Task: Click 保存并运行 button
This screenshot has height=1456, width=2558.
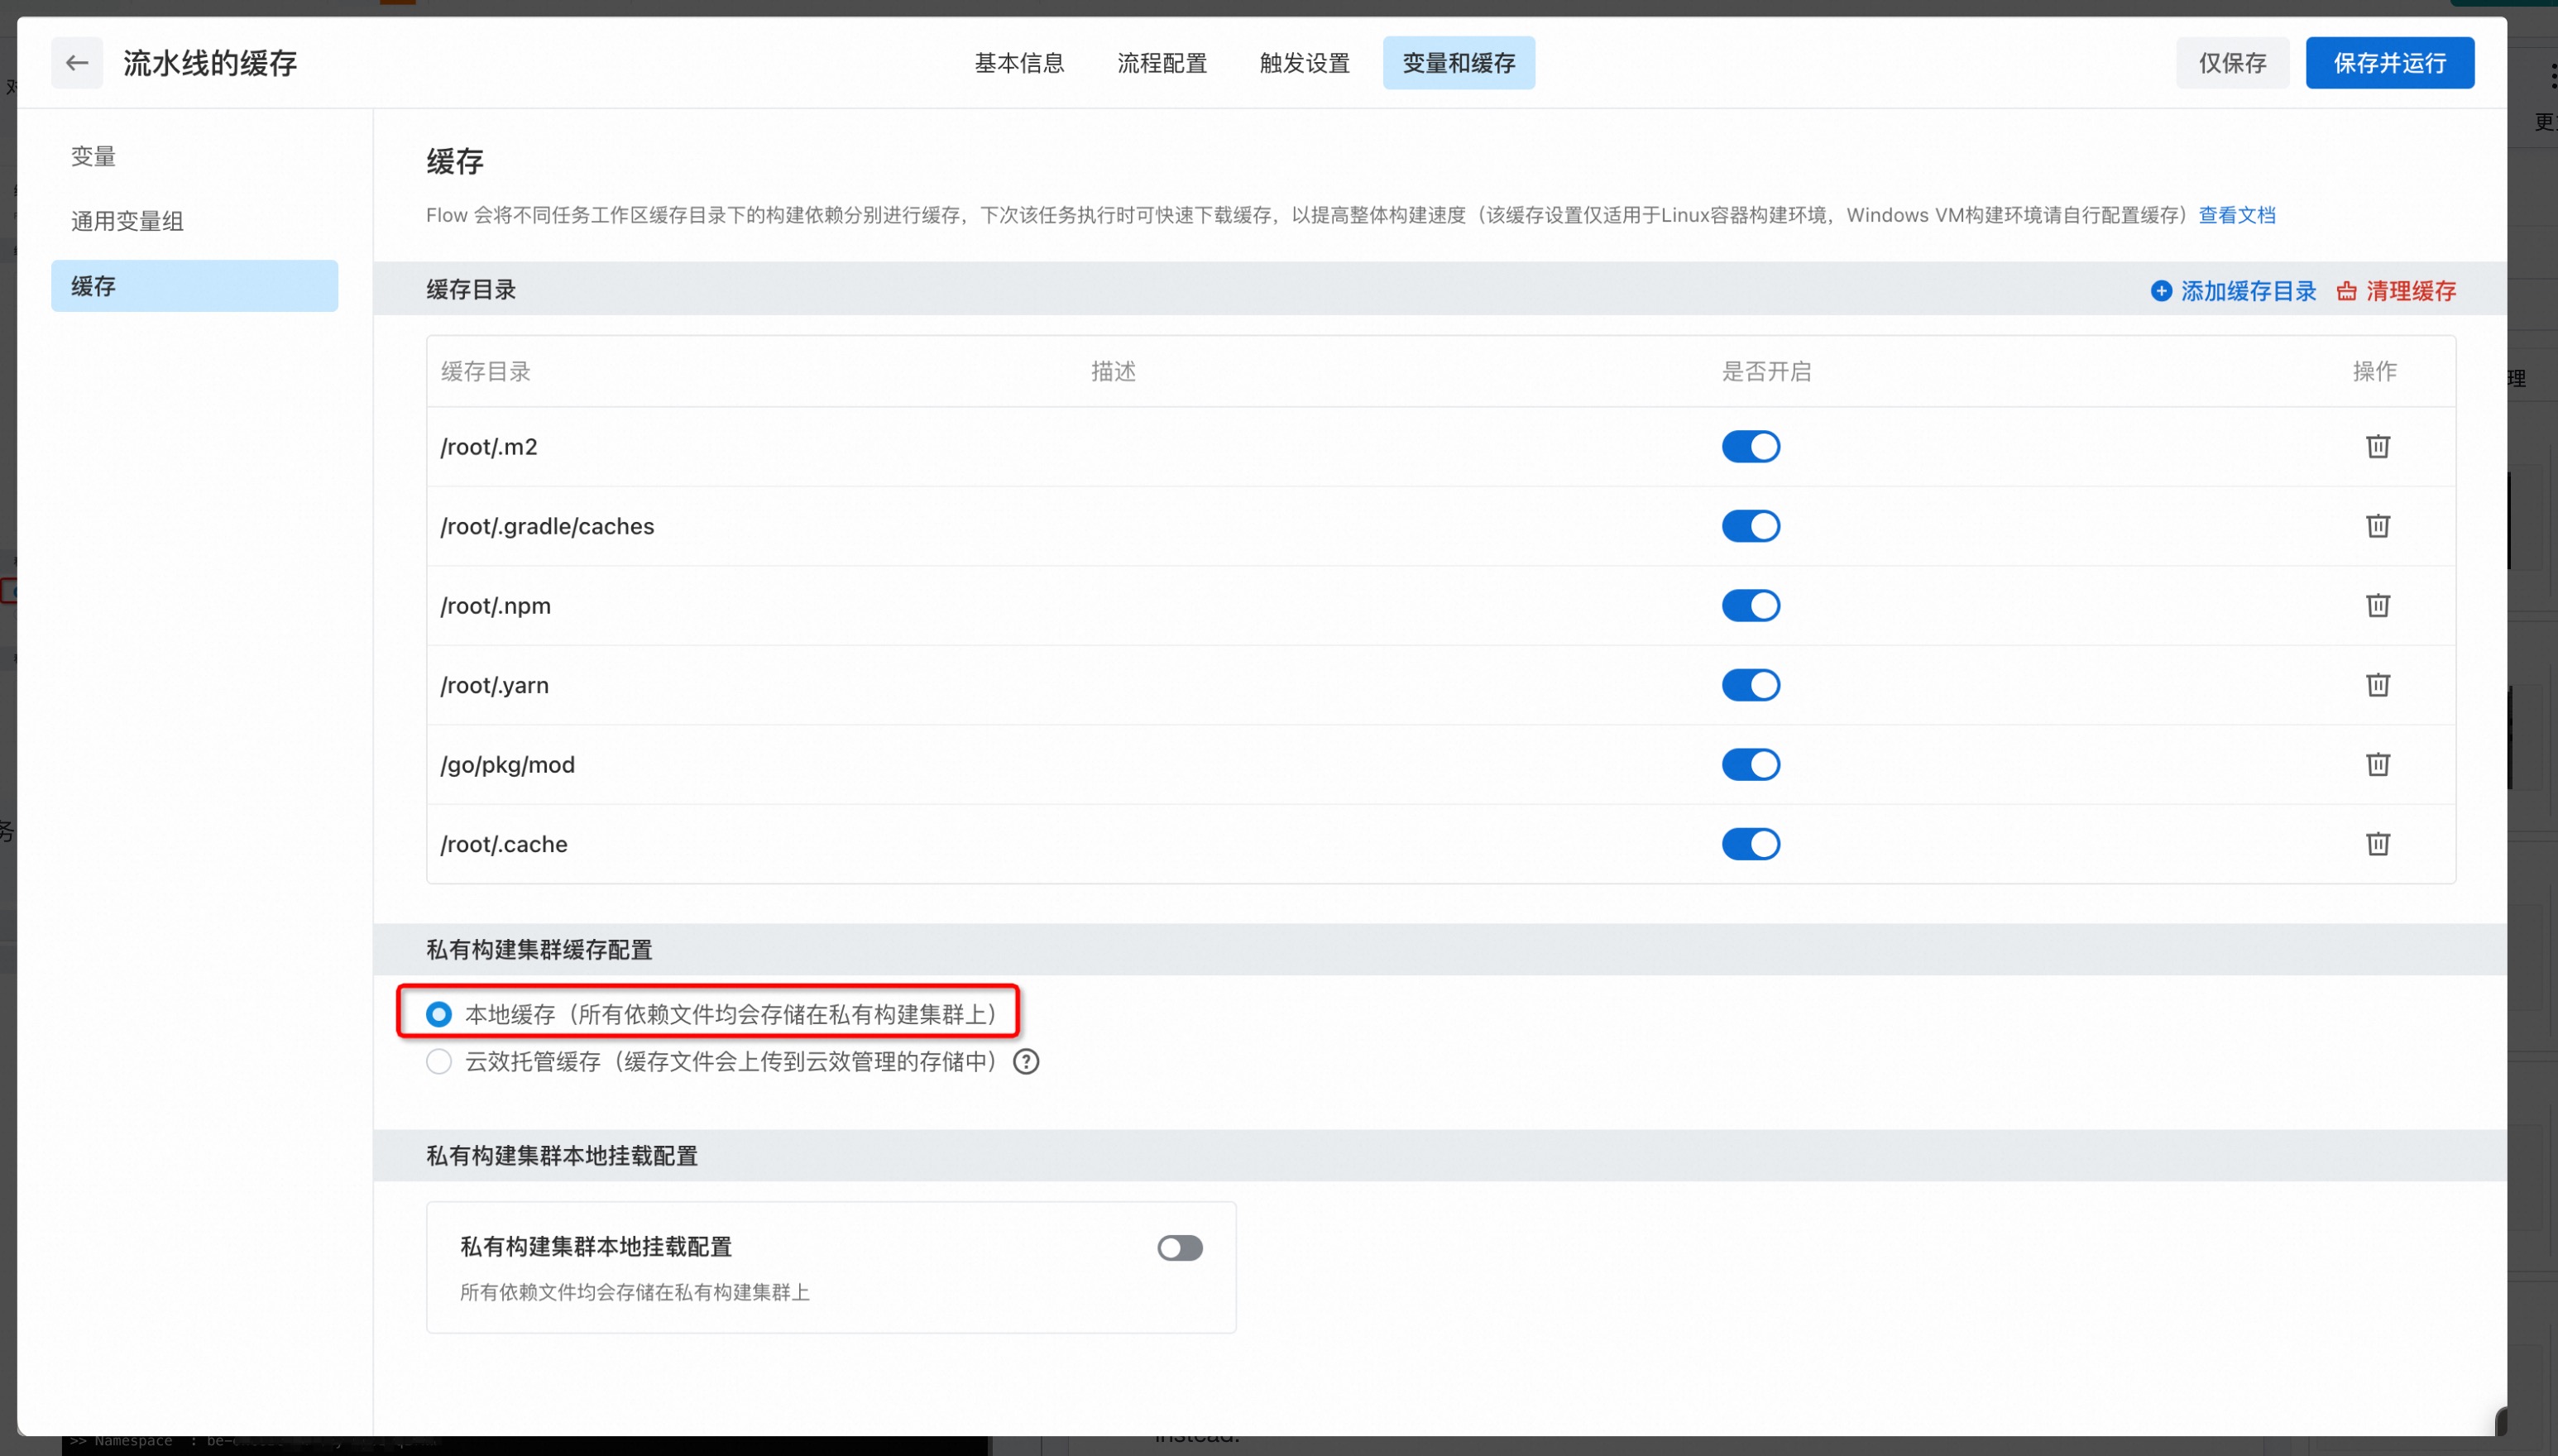Action: click(x=2390, y=63)
